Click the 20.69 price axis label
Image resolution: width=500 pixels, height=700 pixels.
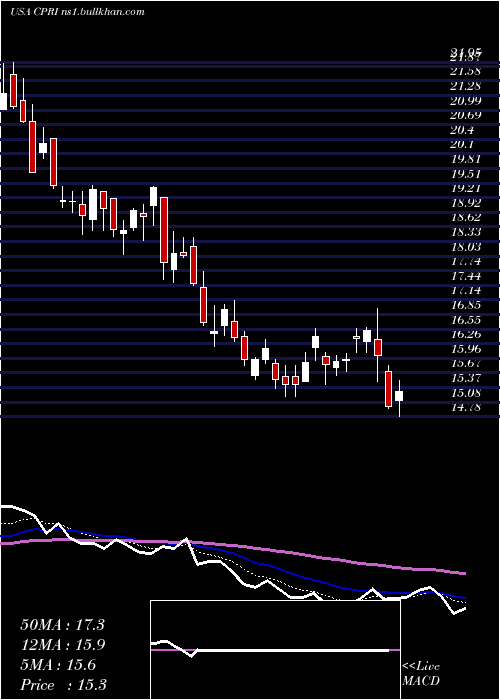coord(466,116)
